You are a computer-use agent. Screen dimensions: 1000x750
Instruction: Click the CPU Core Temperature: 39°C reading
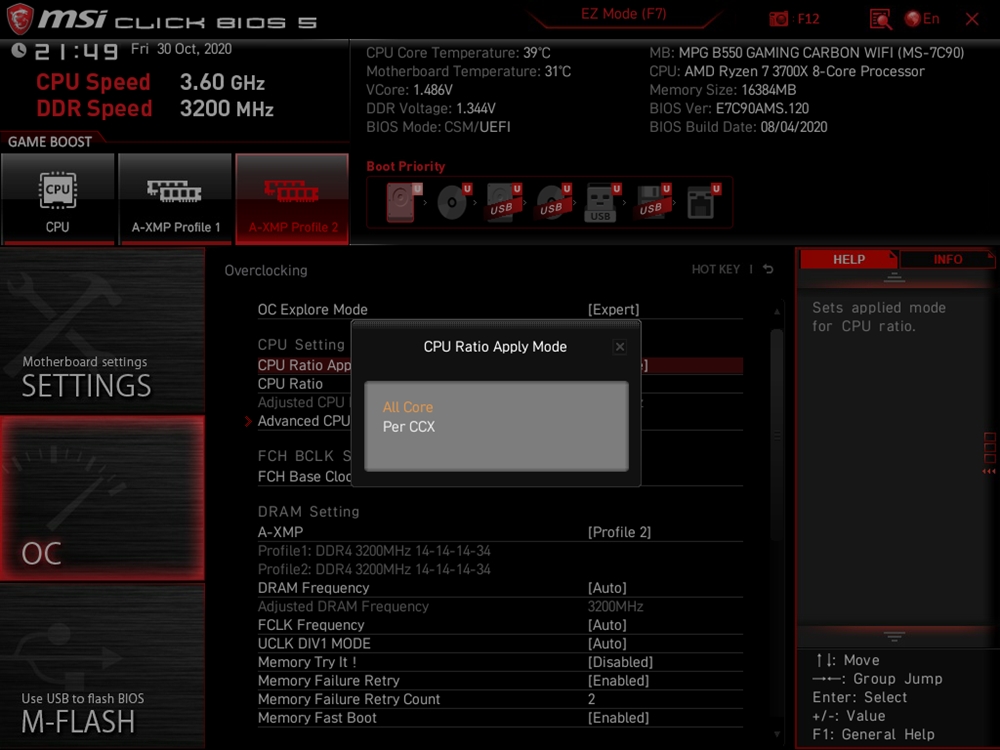[x=458, y=52]
